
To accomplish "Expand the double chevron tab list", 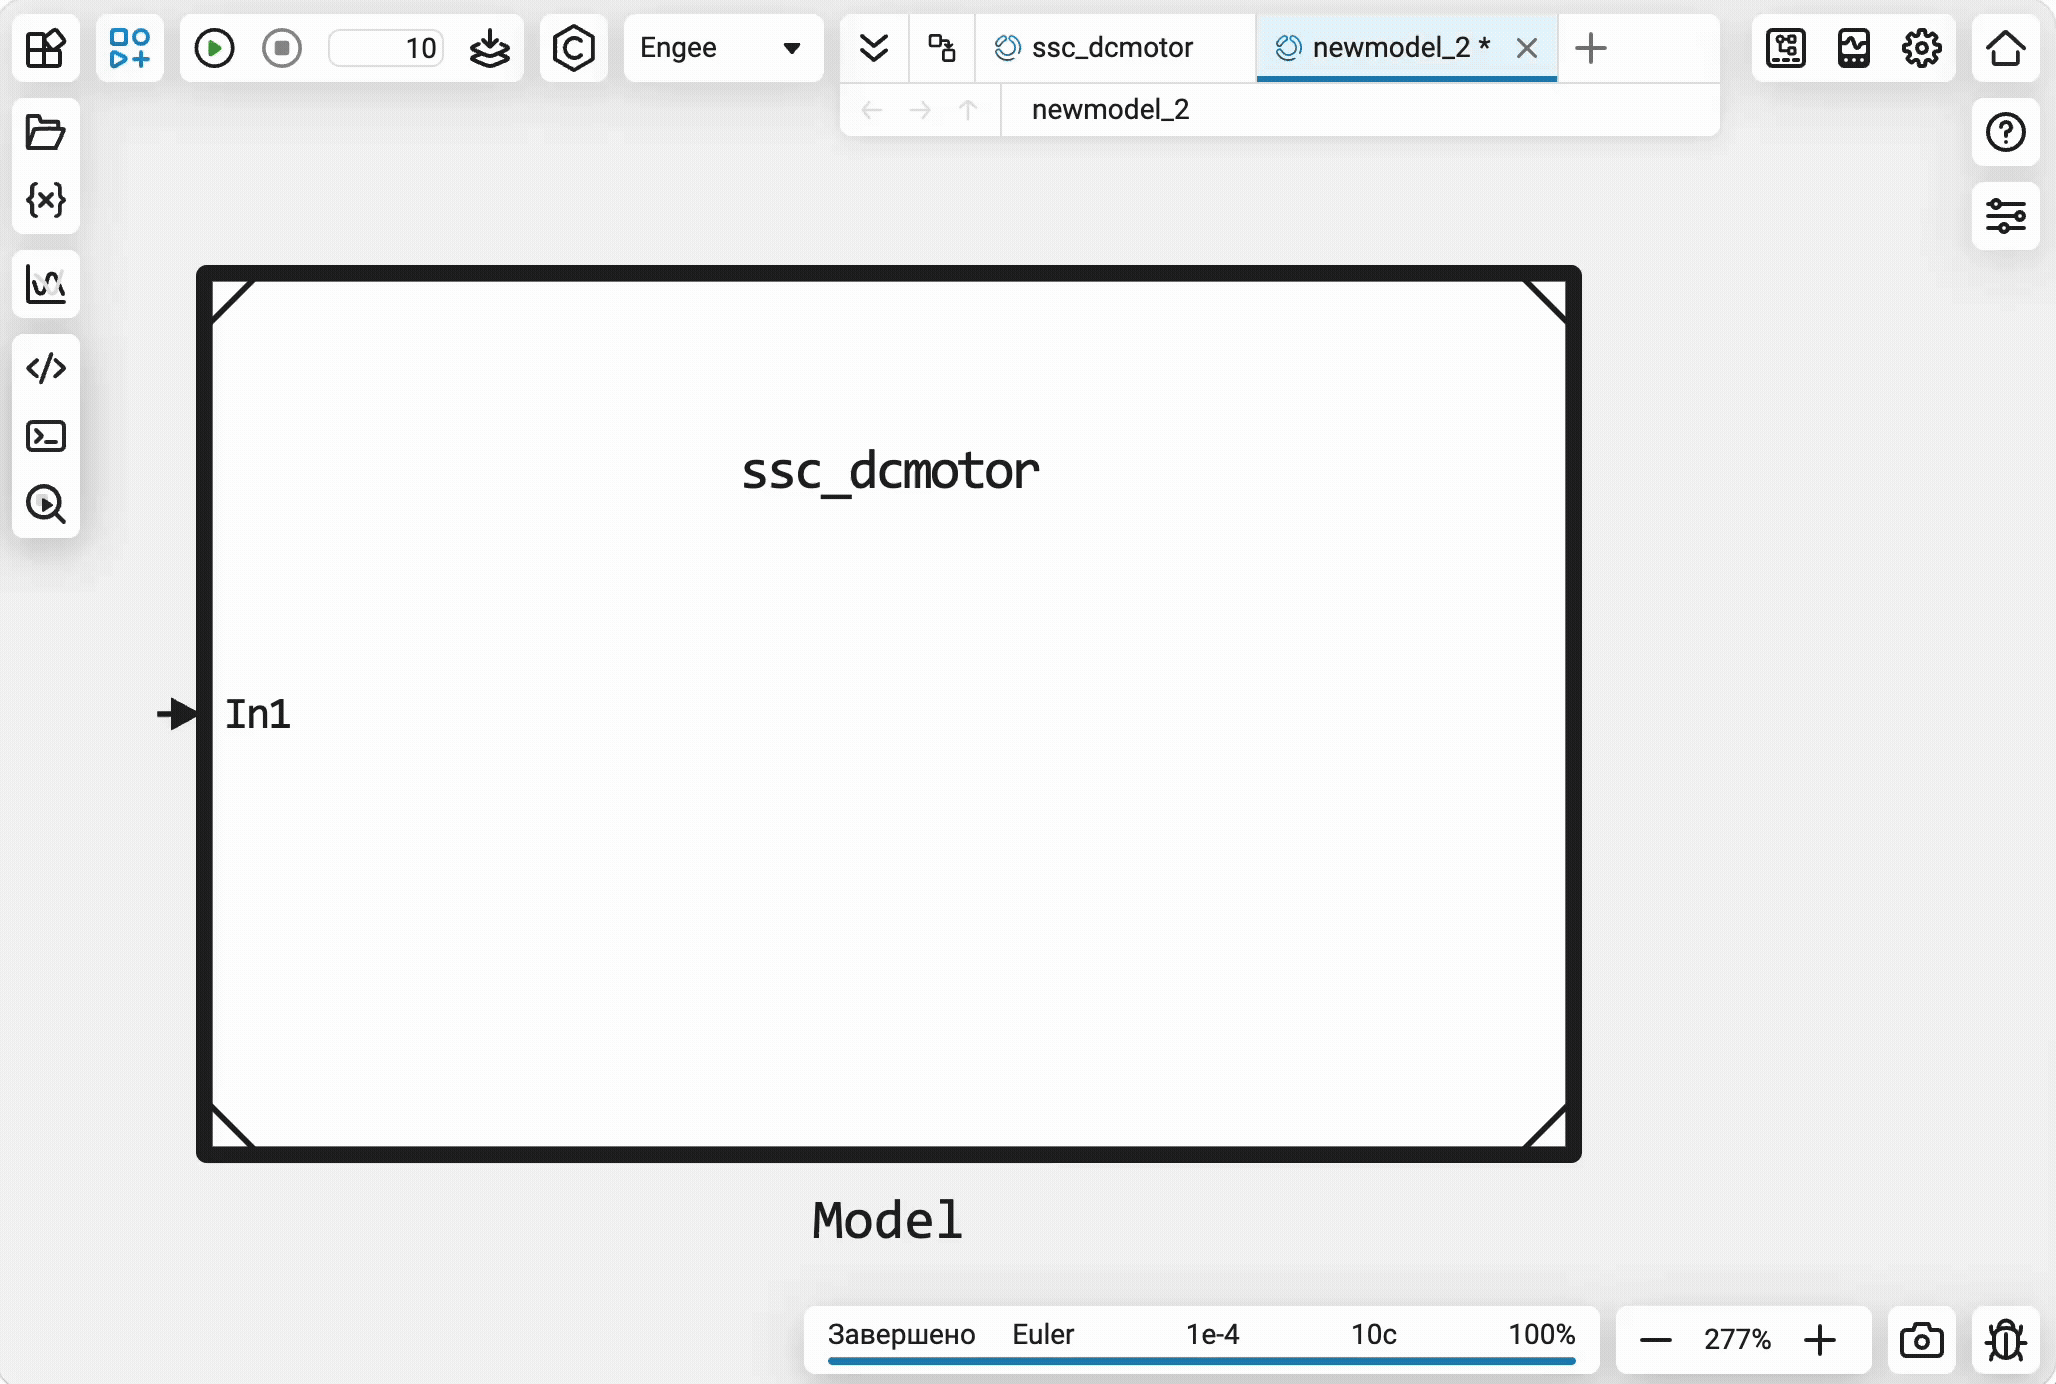I will (874, 48).
